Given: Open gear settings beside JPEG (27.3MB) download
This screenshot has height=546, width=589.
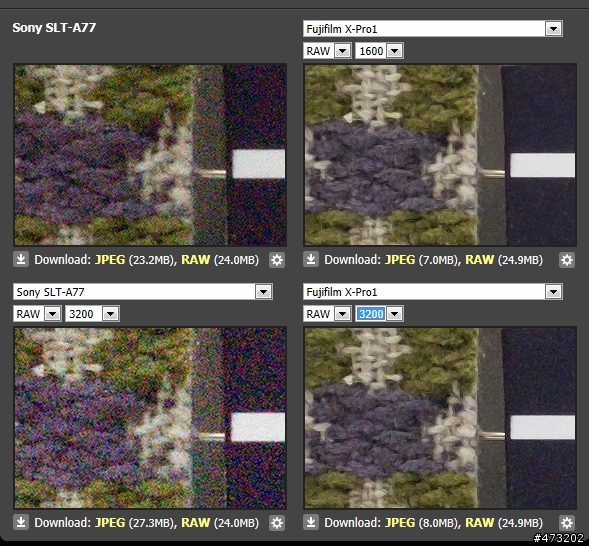Looking at the screenshot, I should (277, 523).
